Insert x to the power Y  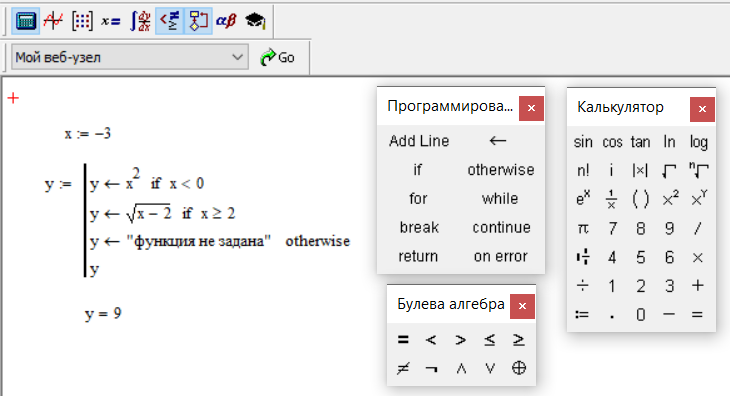click(x=699, y=199)
